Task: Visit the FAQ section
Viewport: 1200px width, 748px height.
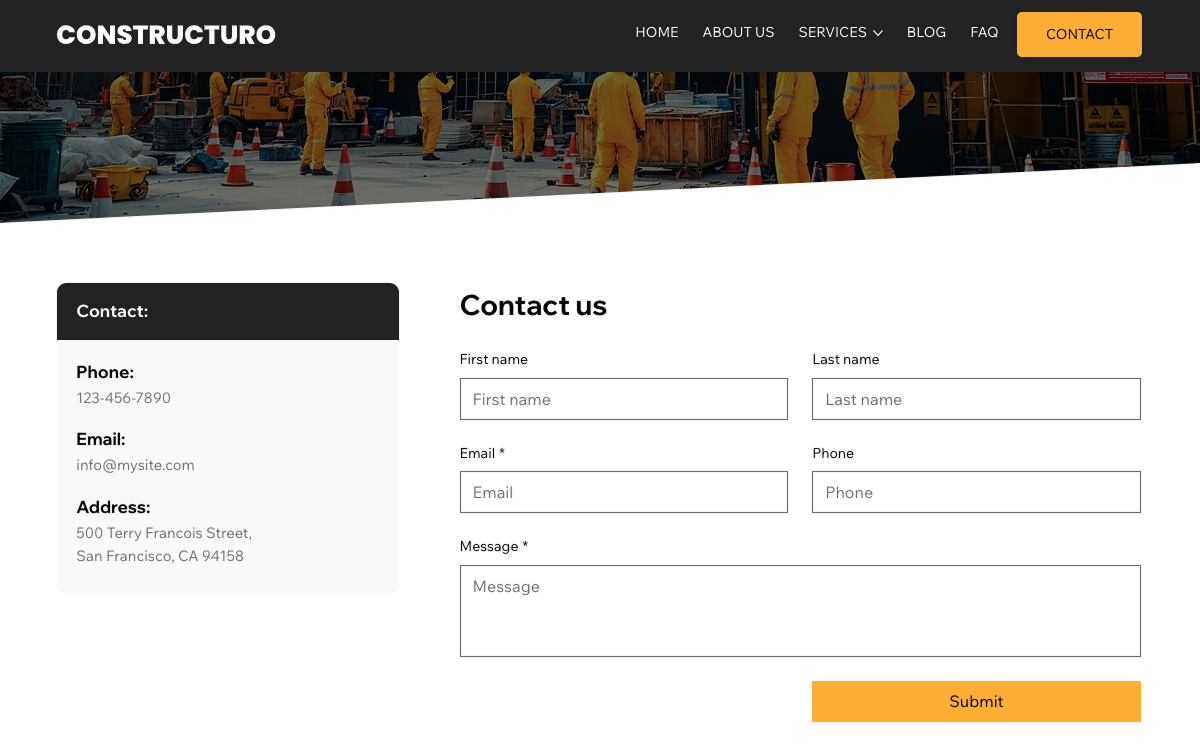Action: click(984, 32)
